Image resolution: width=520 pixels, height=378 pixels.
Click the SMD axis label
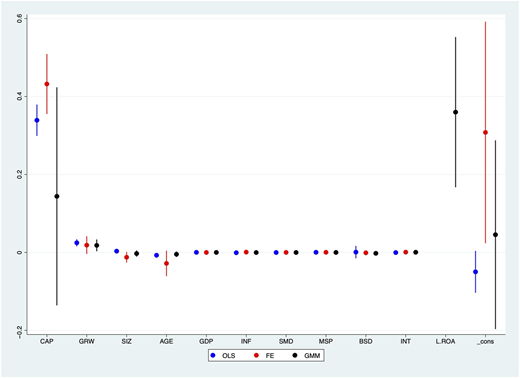pyautogui.click(x=286, y=341)
